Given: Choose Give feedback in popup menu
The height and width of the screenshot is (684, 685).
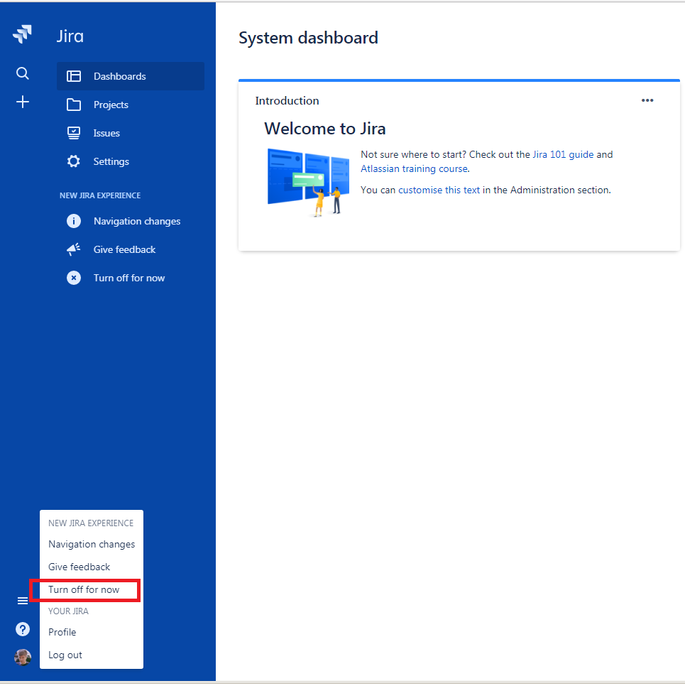Looking at the screenshot, I should pos(91,567).
